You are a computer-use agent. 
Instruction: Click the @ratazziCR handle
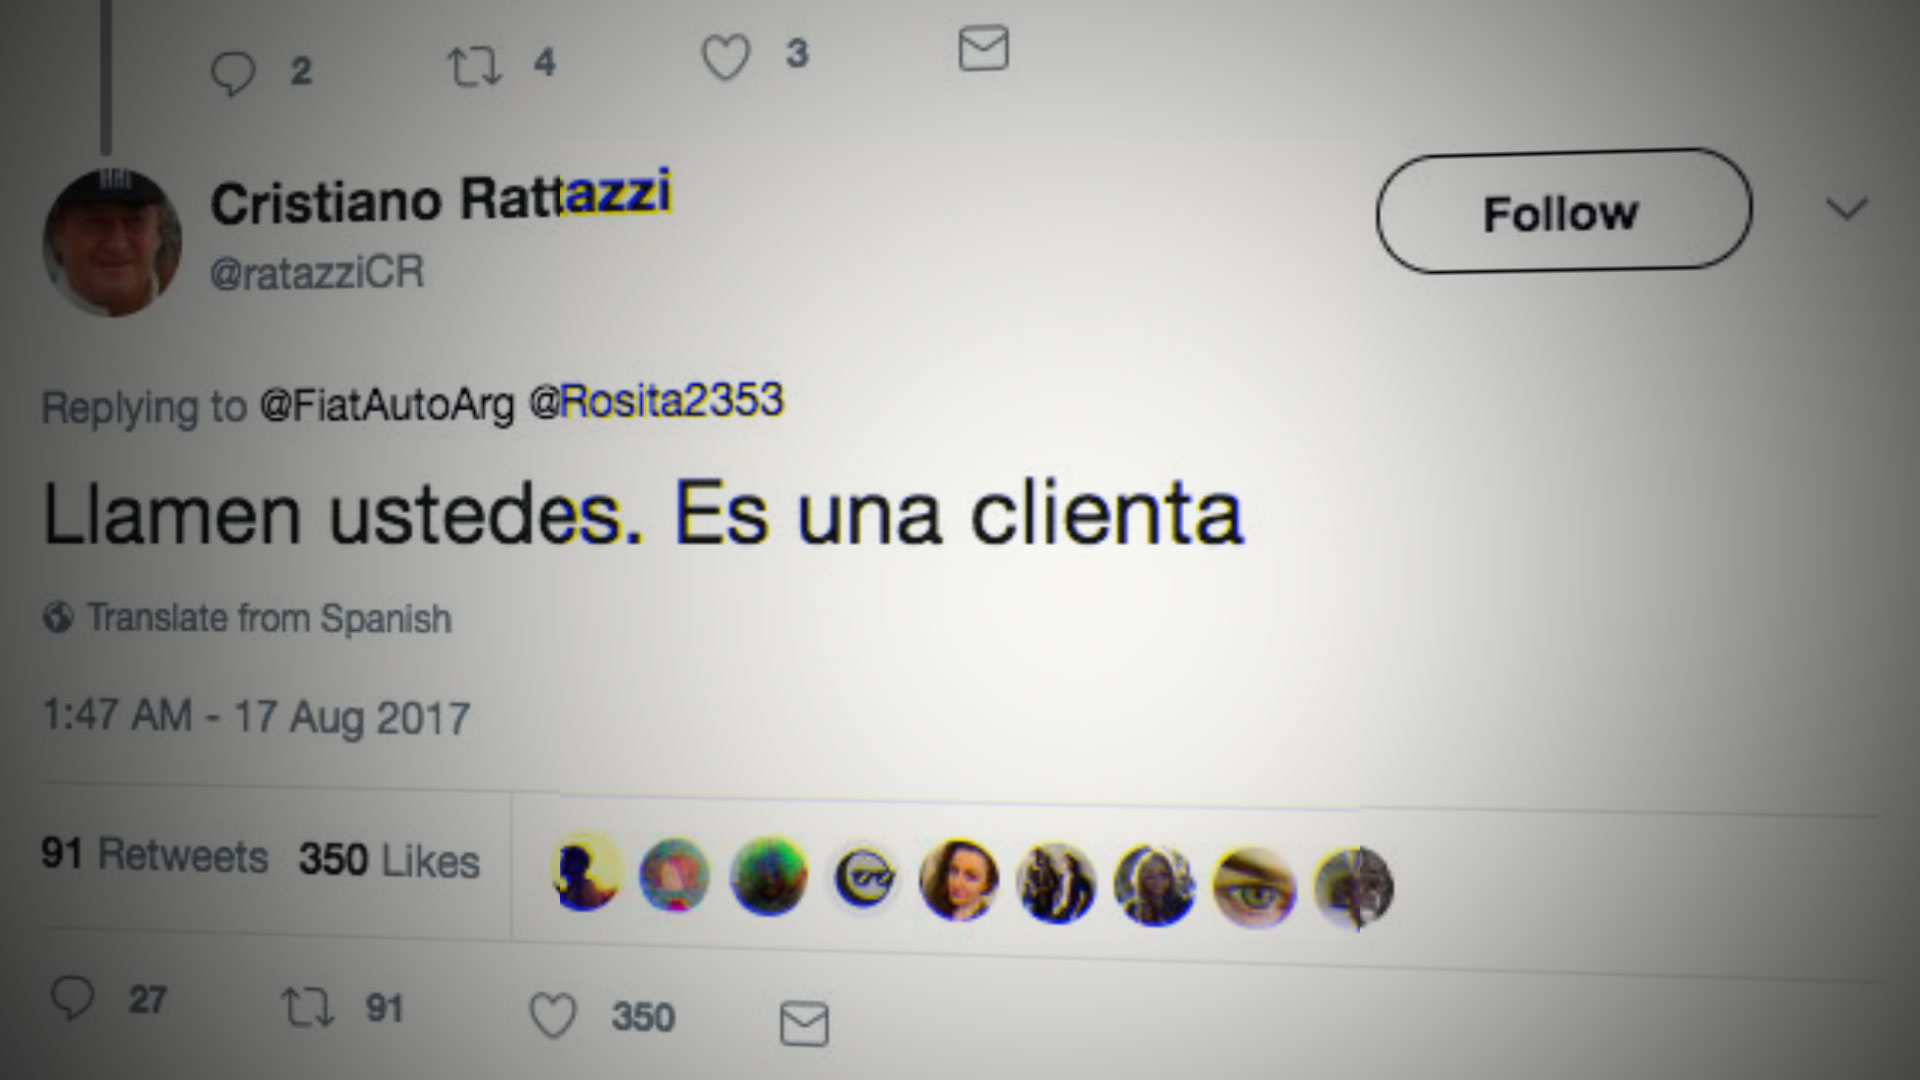317,272
